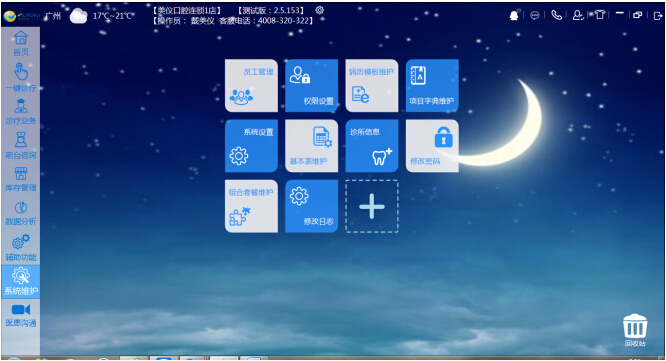
Task: Click the 客服电话 4008-320-322 text
Action: pos(266,21)
